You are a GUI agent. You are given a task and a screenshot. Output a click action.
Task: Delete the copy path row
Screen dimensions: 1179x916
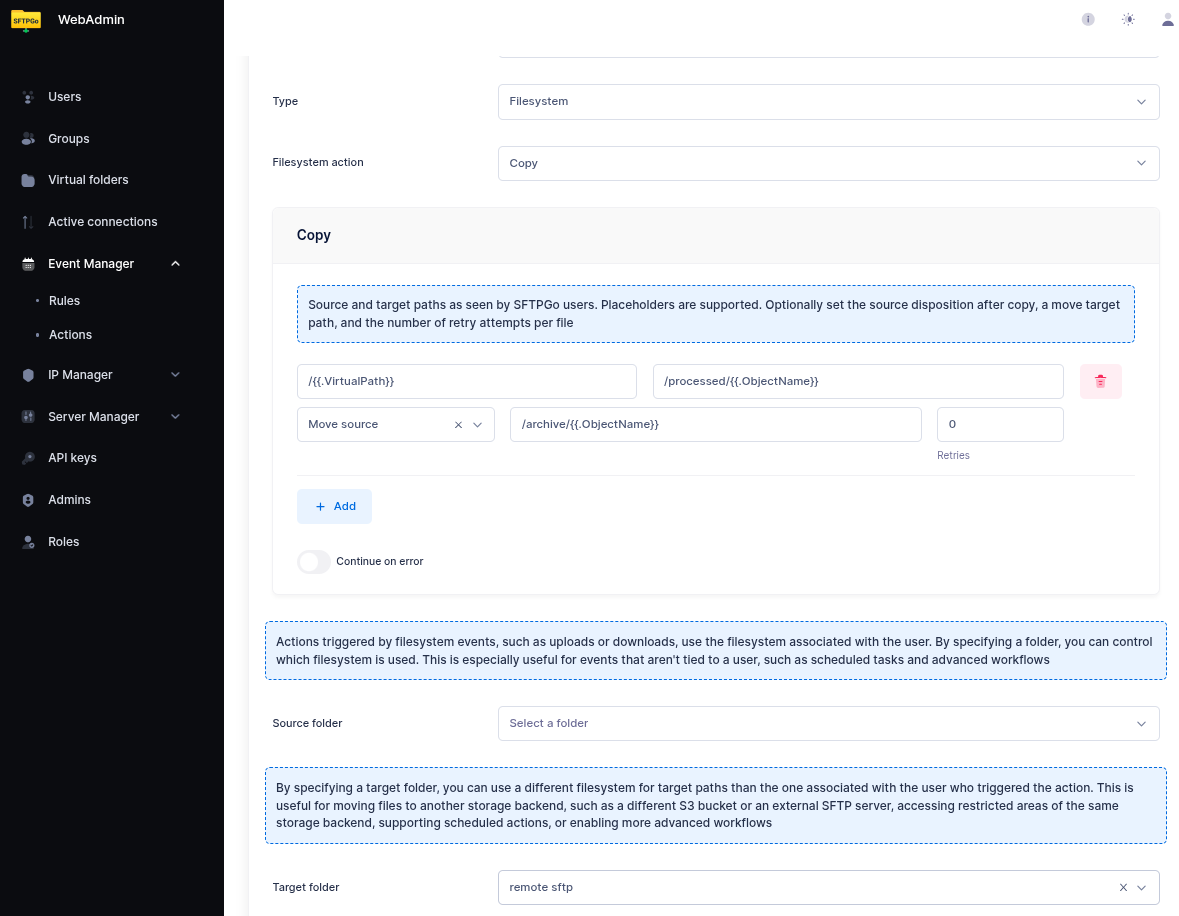[x=1100, y=381]
